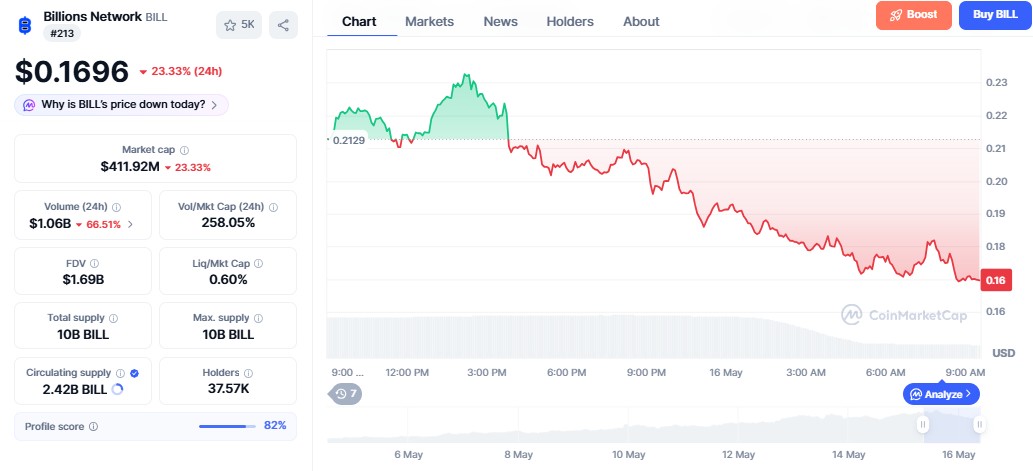Click the #213 rank badge
The image size is (1033, 471).
[x=62, y=33]
